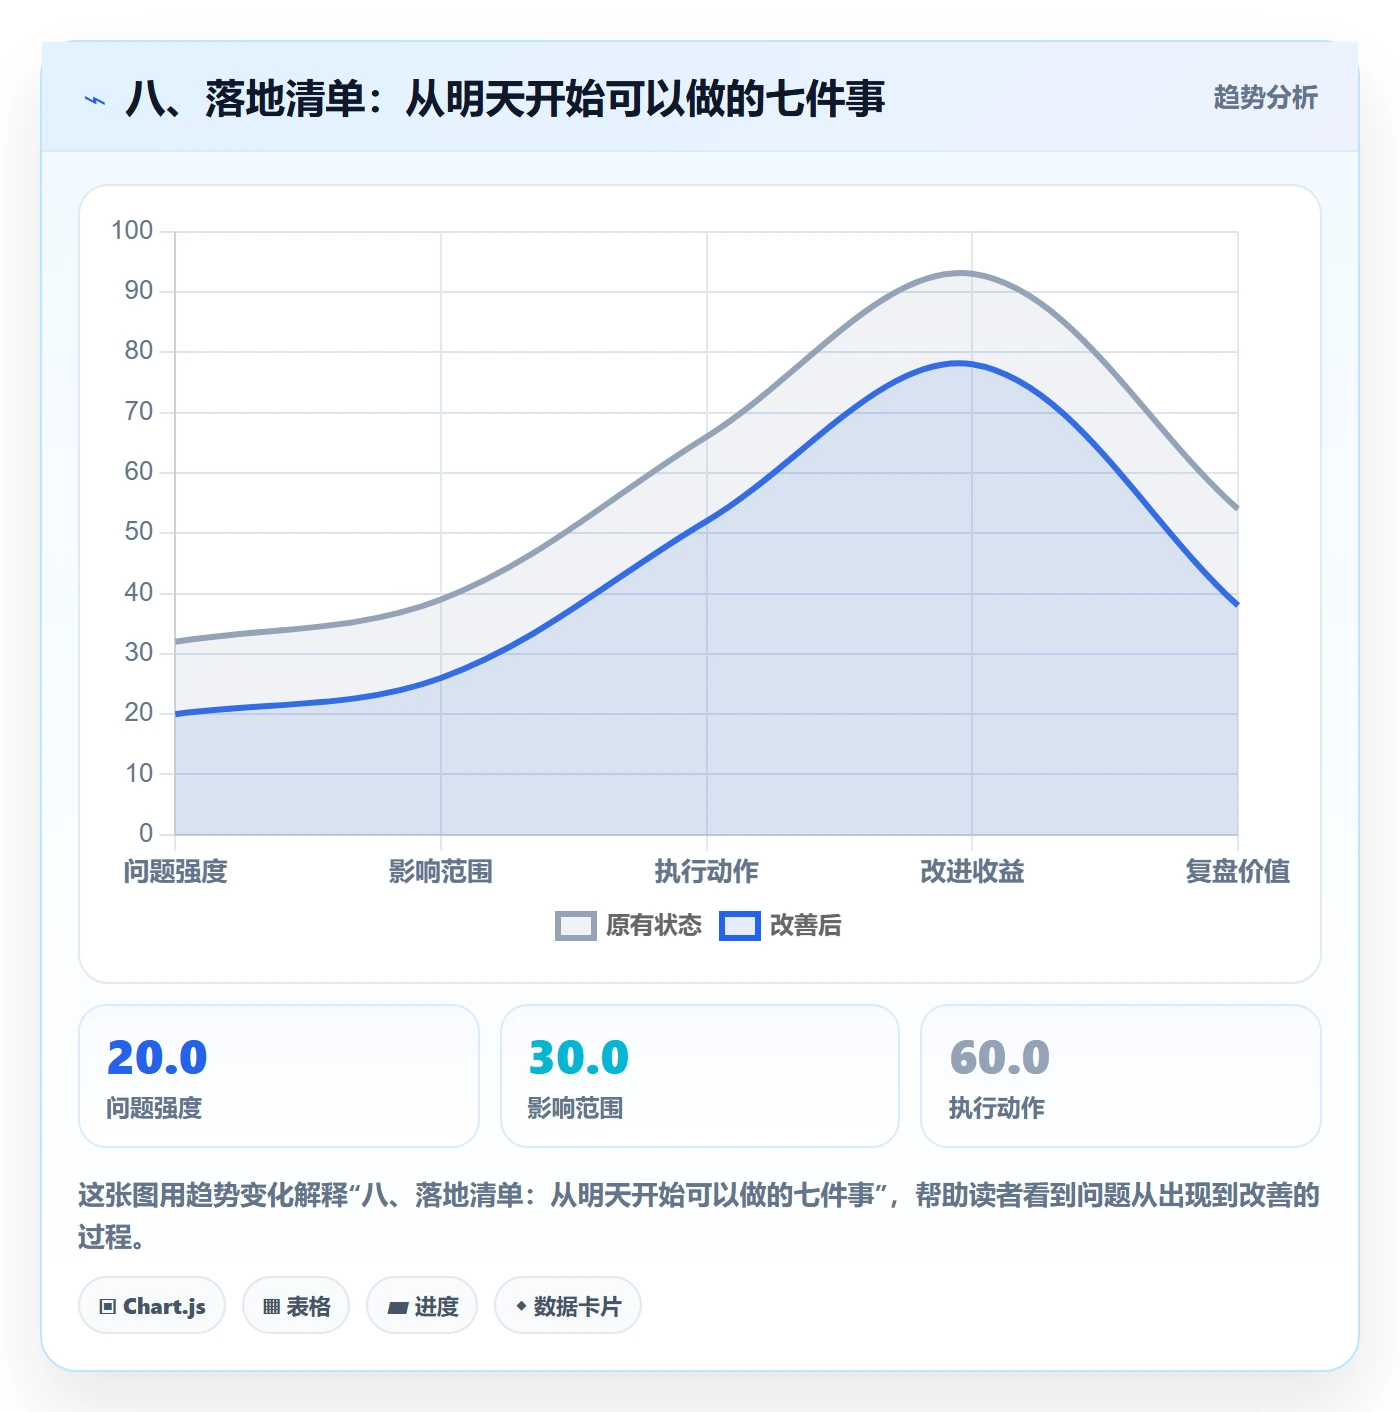Image resolution: width=1400 pixels, height=1412 pixels.
Task: Click the 影响范围 x-axis label
Action: (x=441, y=871)
